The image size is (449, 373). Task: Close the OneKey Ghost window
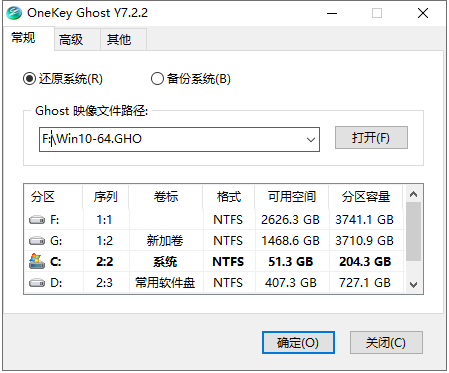coord(423,13)
